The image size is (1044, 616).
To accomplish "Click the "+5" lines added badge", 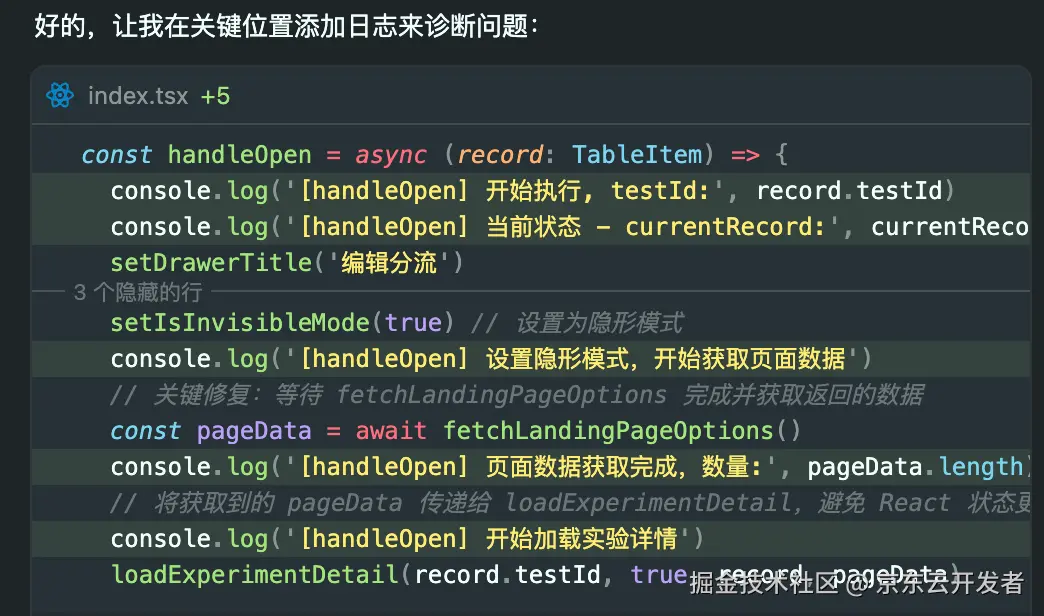I will coord(216,96).
